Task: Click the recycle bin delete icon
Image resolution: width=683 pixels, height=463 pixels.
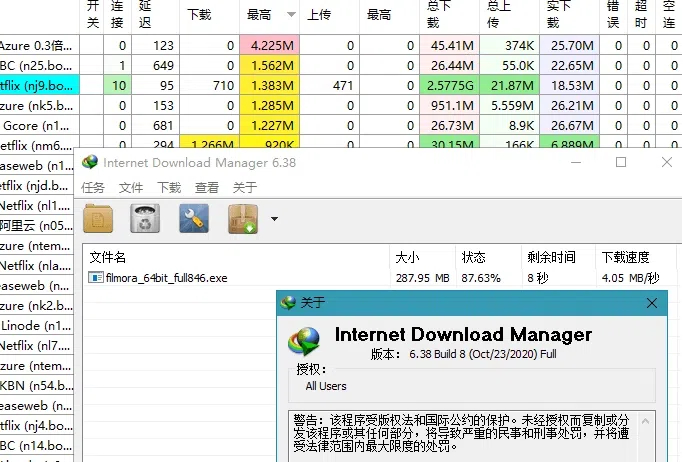Action: click(145, 219)
